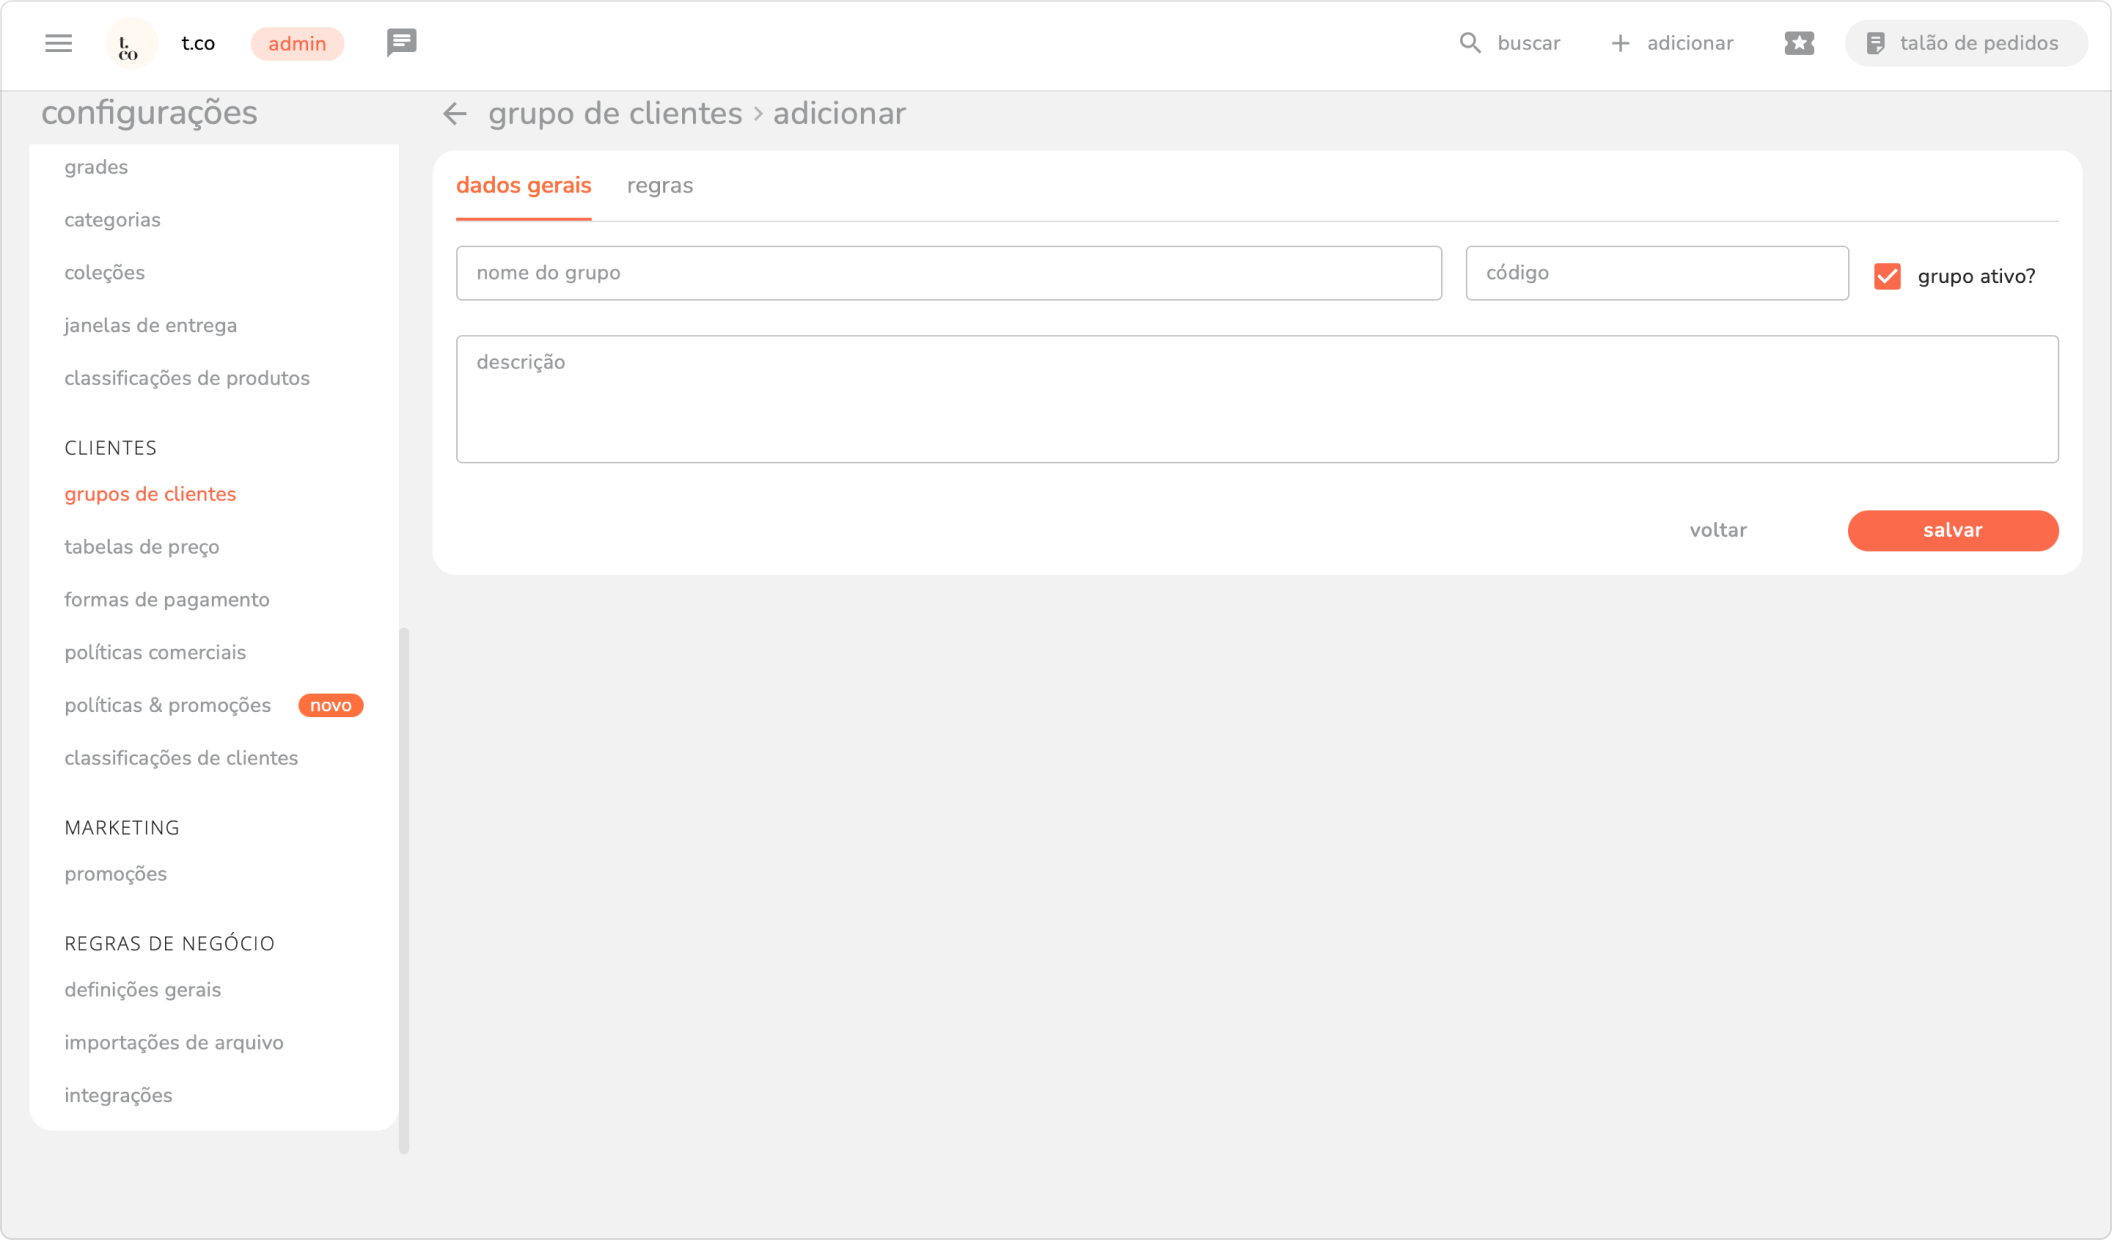Click the plus icon beside adicionar
The height and width of the screenshot is (1240, 2112).
click(x=1620, y=43)
